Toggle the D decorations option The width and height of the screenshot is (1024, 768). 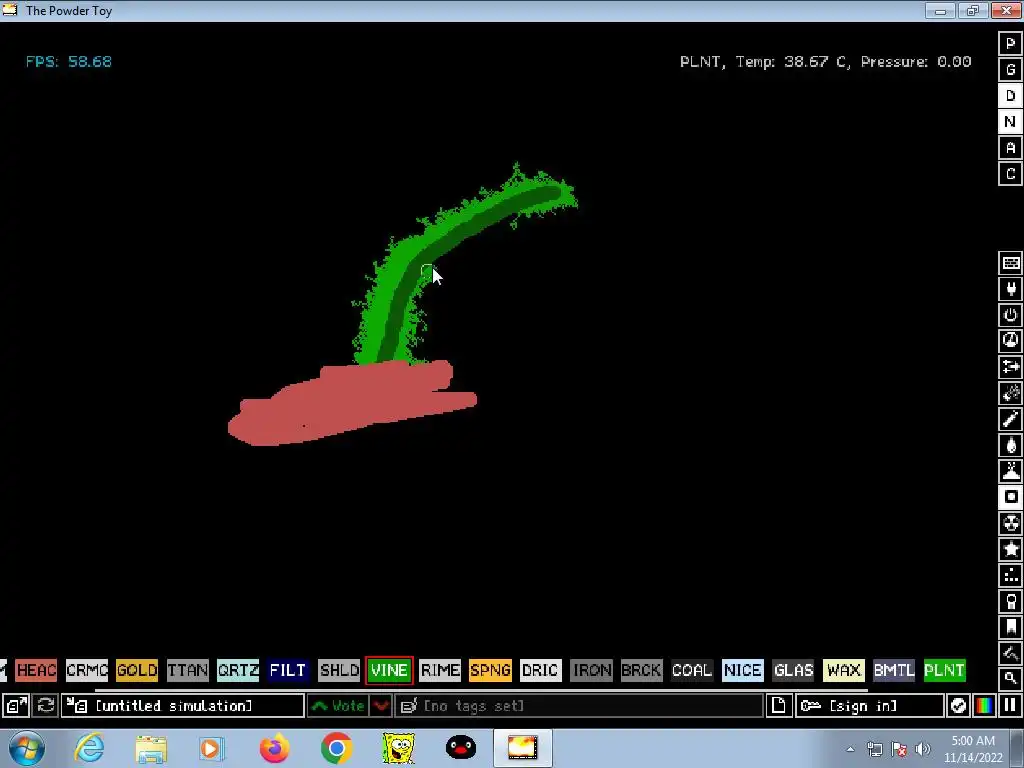coord(1010,96)
